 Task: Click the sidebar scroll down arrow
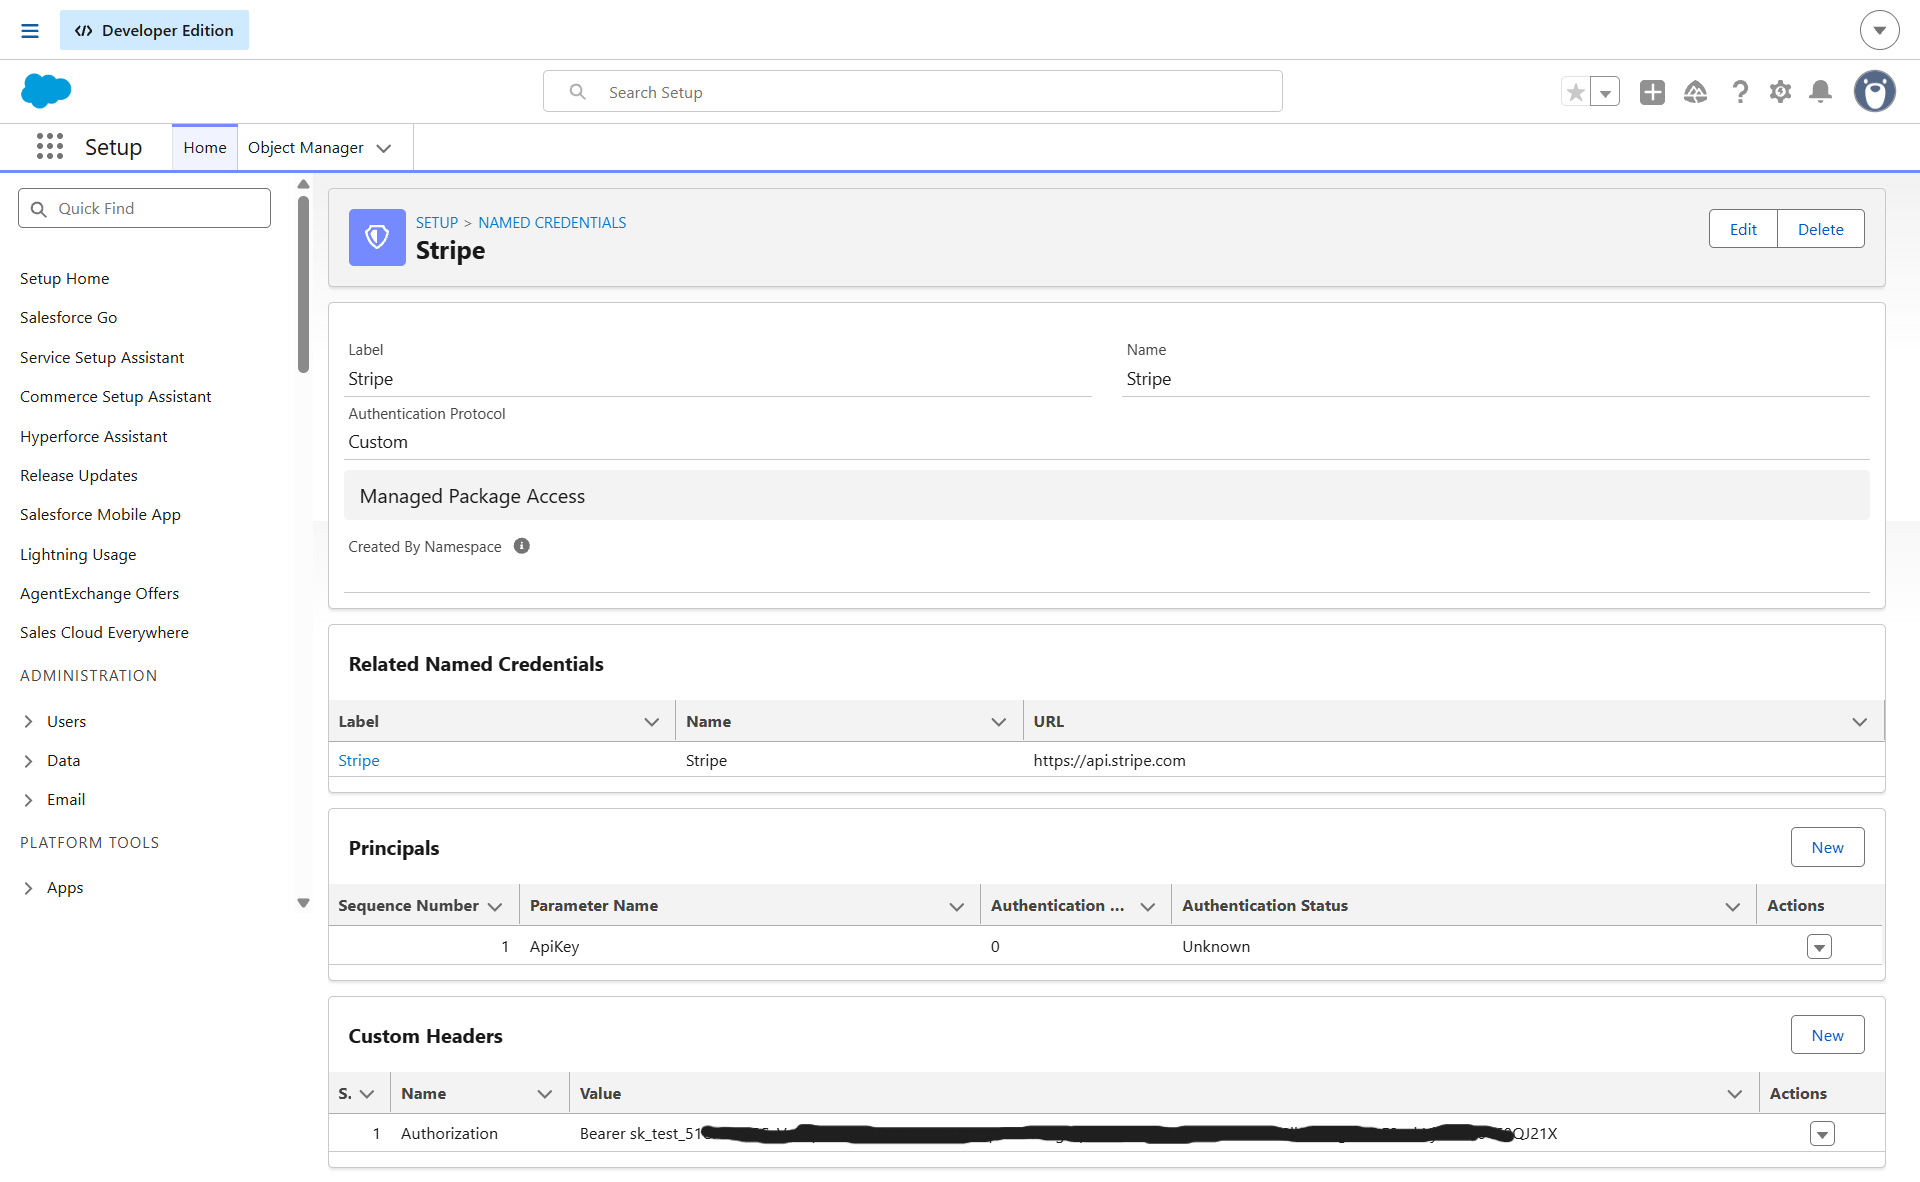(303, 903)
